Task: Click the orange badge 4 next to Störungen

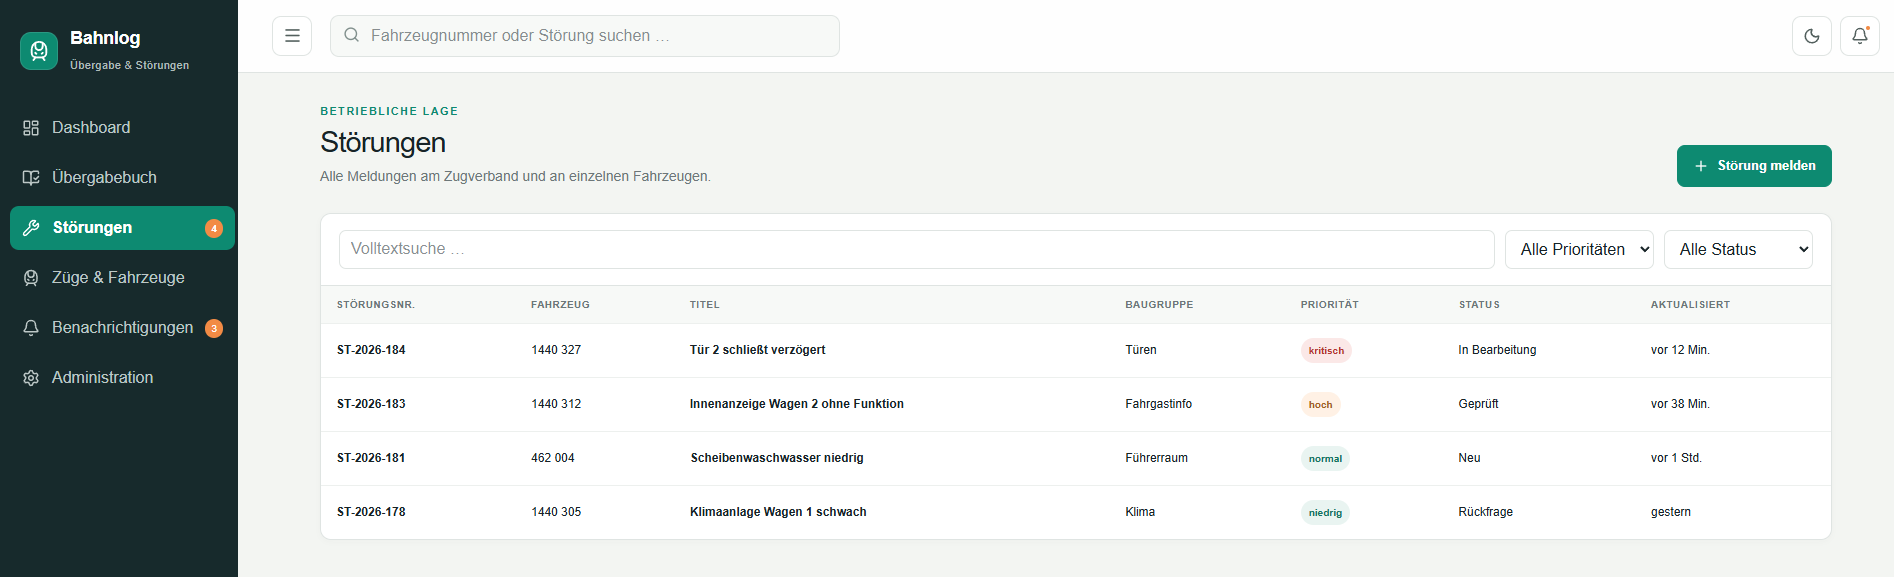Action: tap(214, 228)
